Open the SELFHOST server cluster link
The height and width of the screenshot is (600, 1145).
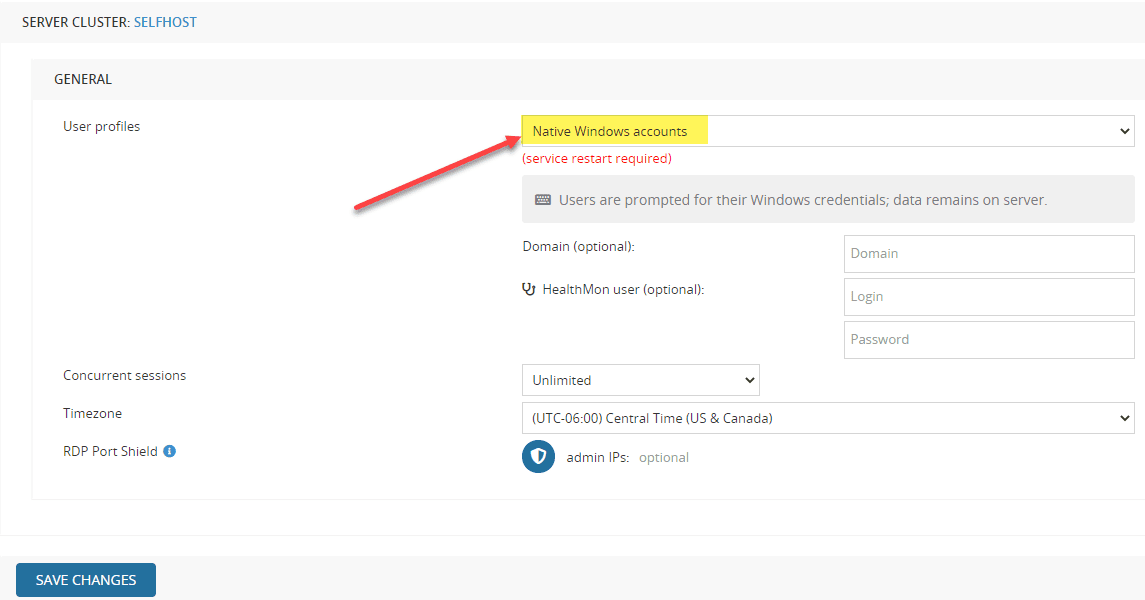point(165,21)
